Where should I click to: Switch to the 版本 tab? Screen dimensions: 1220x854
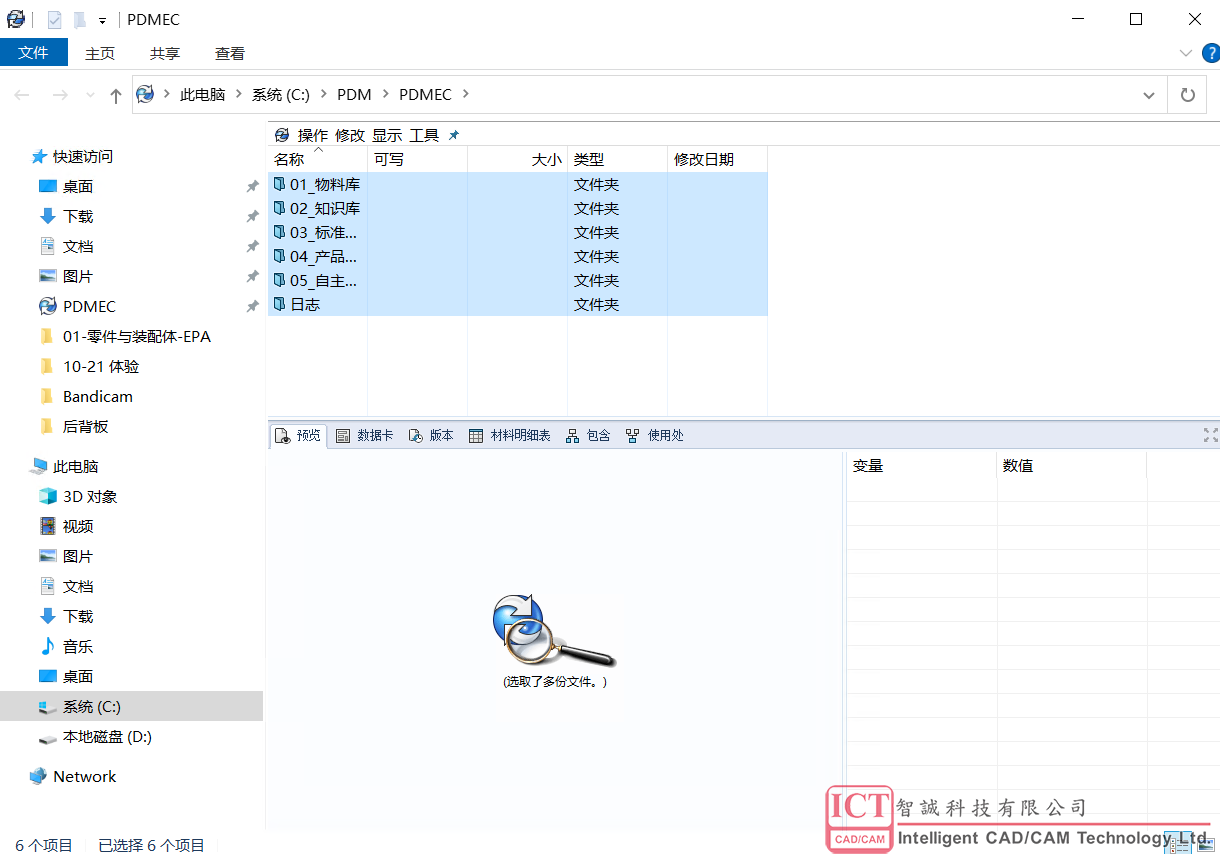pyautogui.click(x=431, y=436)
